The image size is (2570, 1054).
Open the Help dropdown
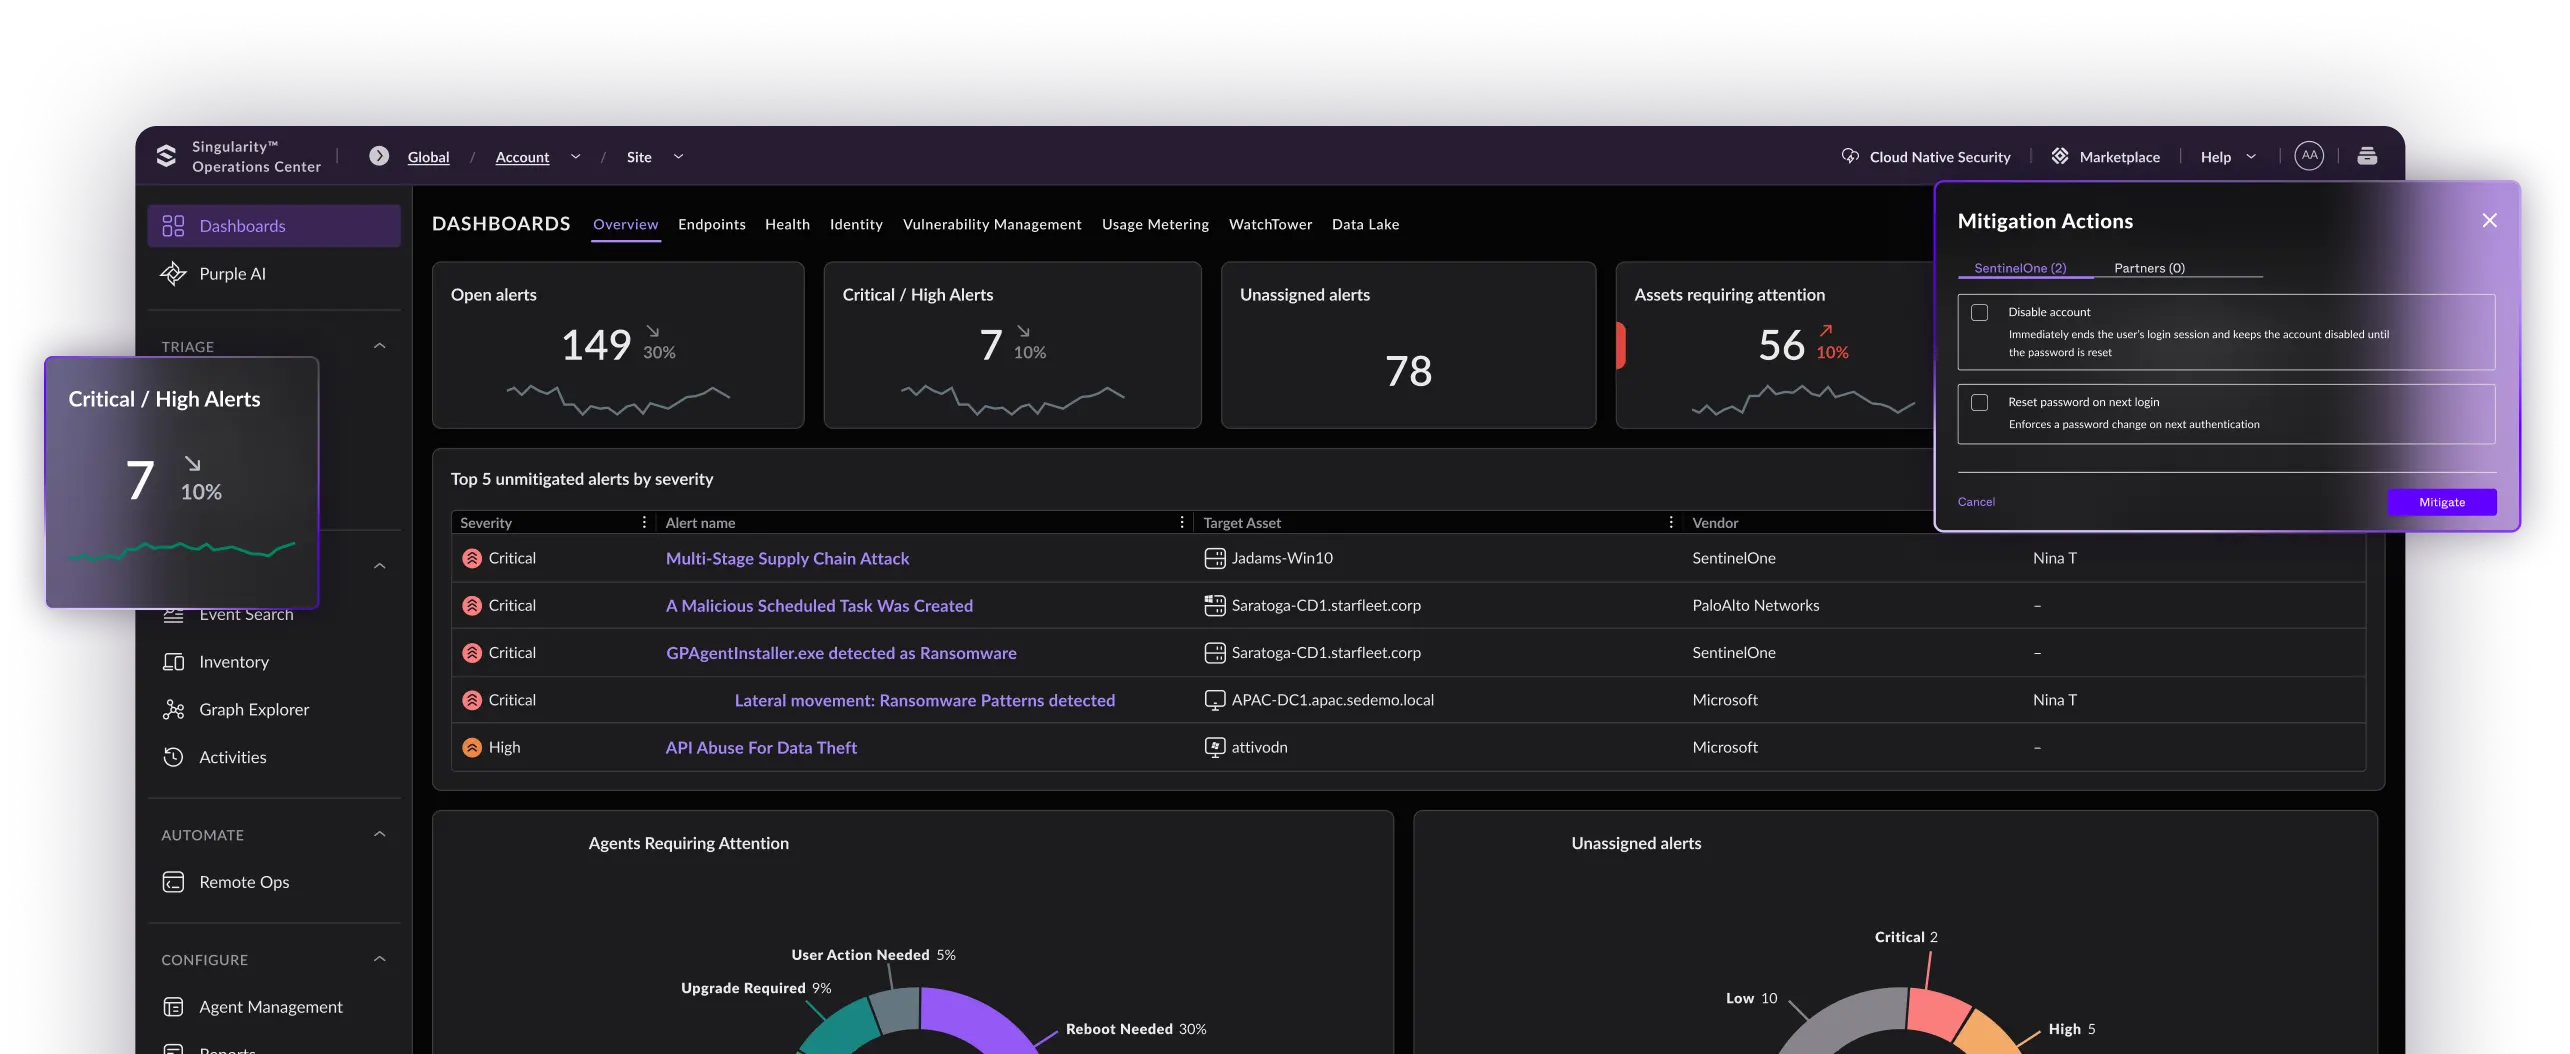coord(2228,157)
